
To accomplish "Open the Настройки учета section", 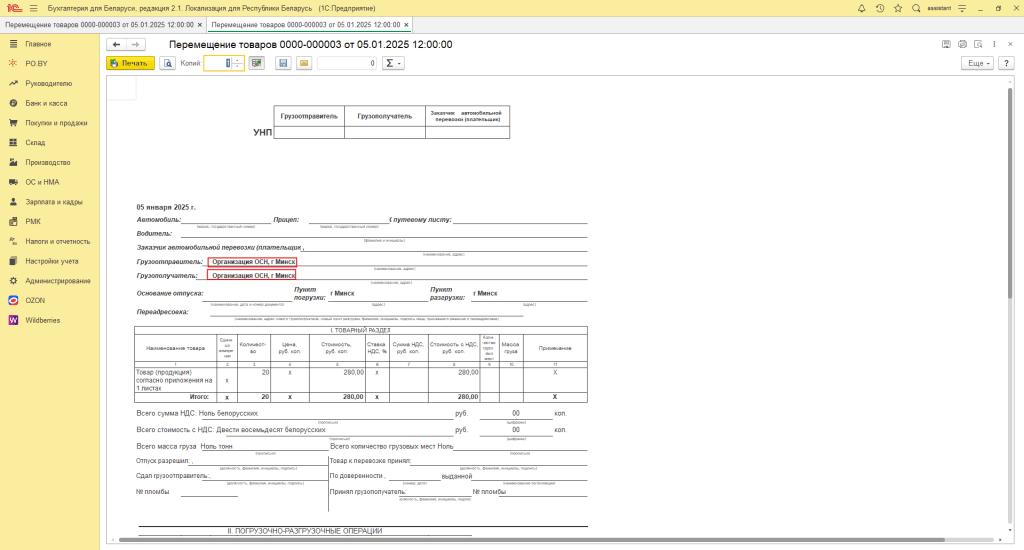I will coord(52,261).
